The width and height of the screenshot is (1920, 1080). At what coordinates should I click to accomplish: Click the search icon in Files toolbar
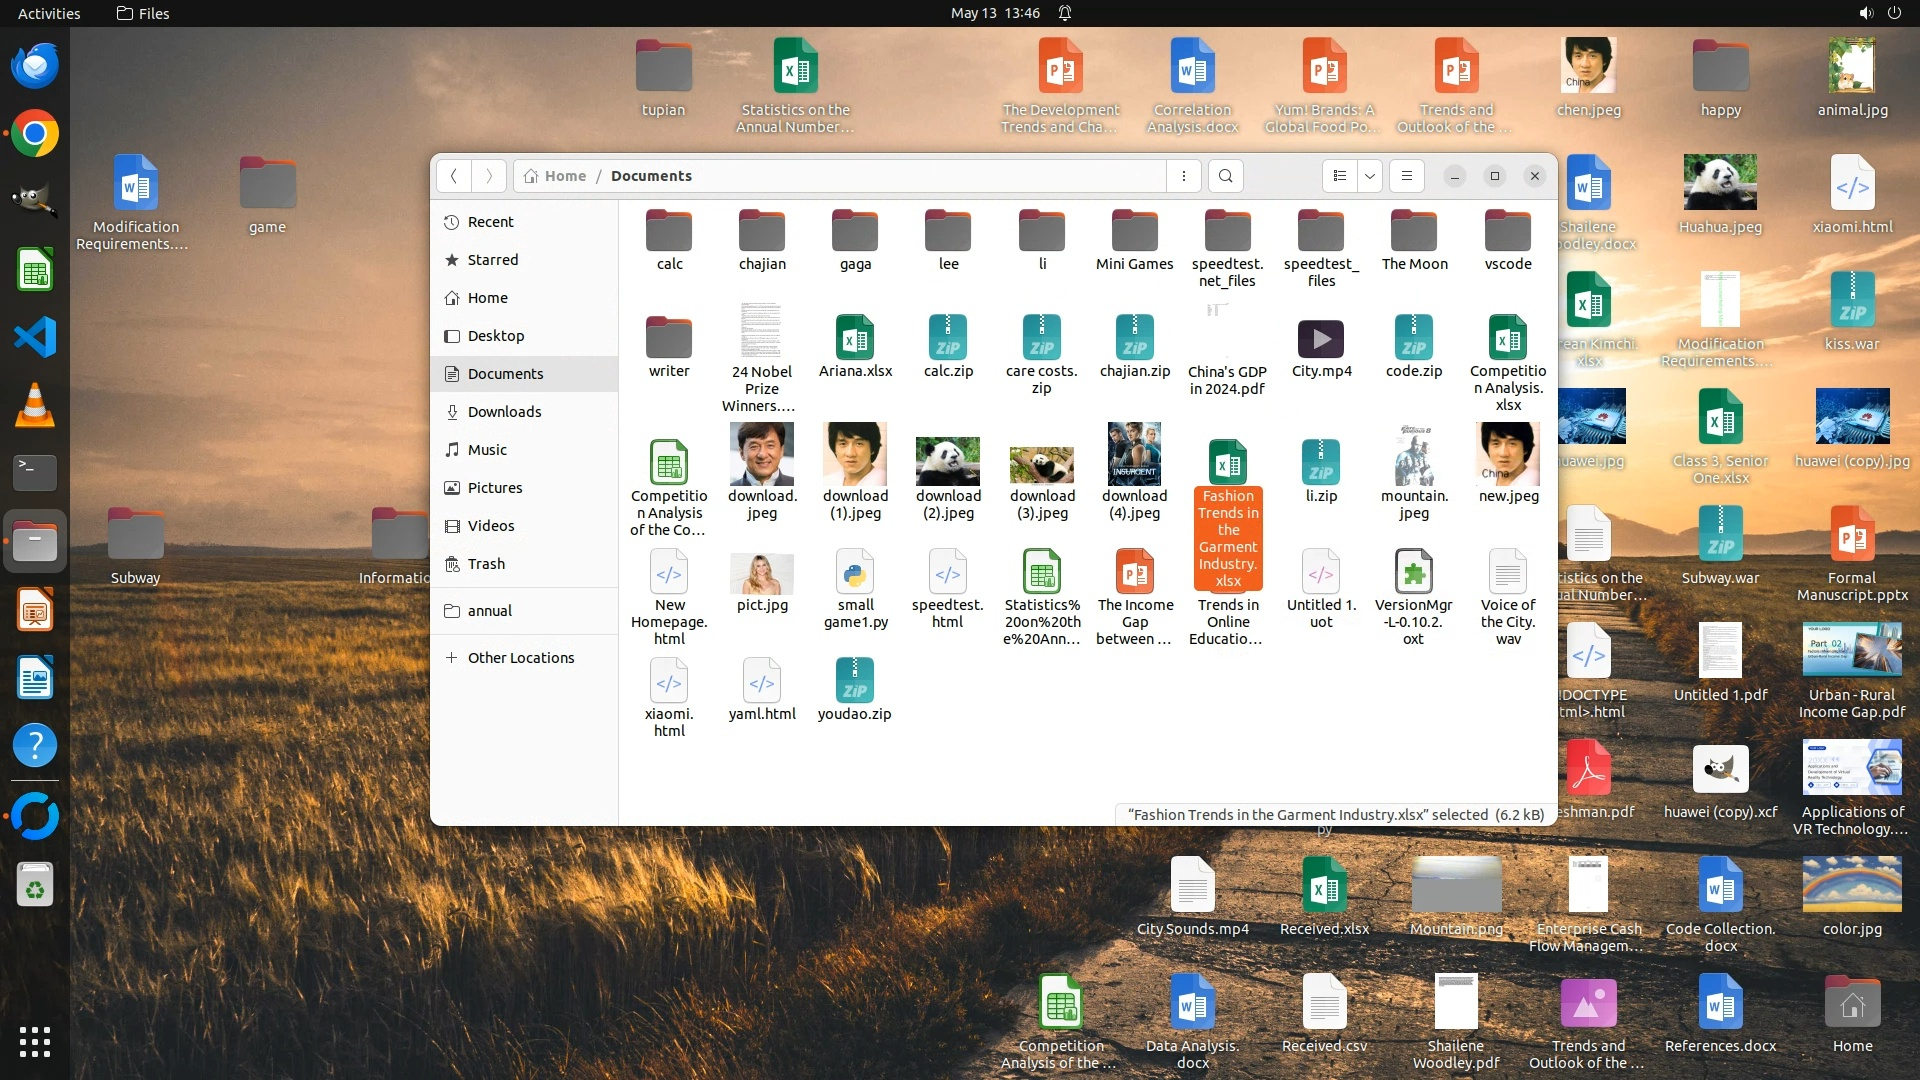1225,176
